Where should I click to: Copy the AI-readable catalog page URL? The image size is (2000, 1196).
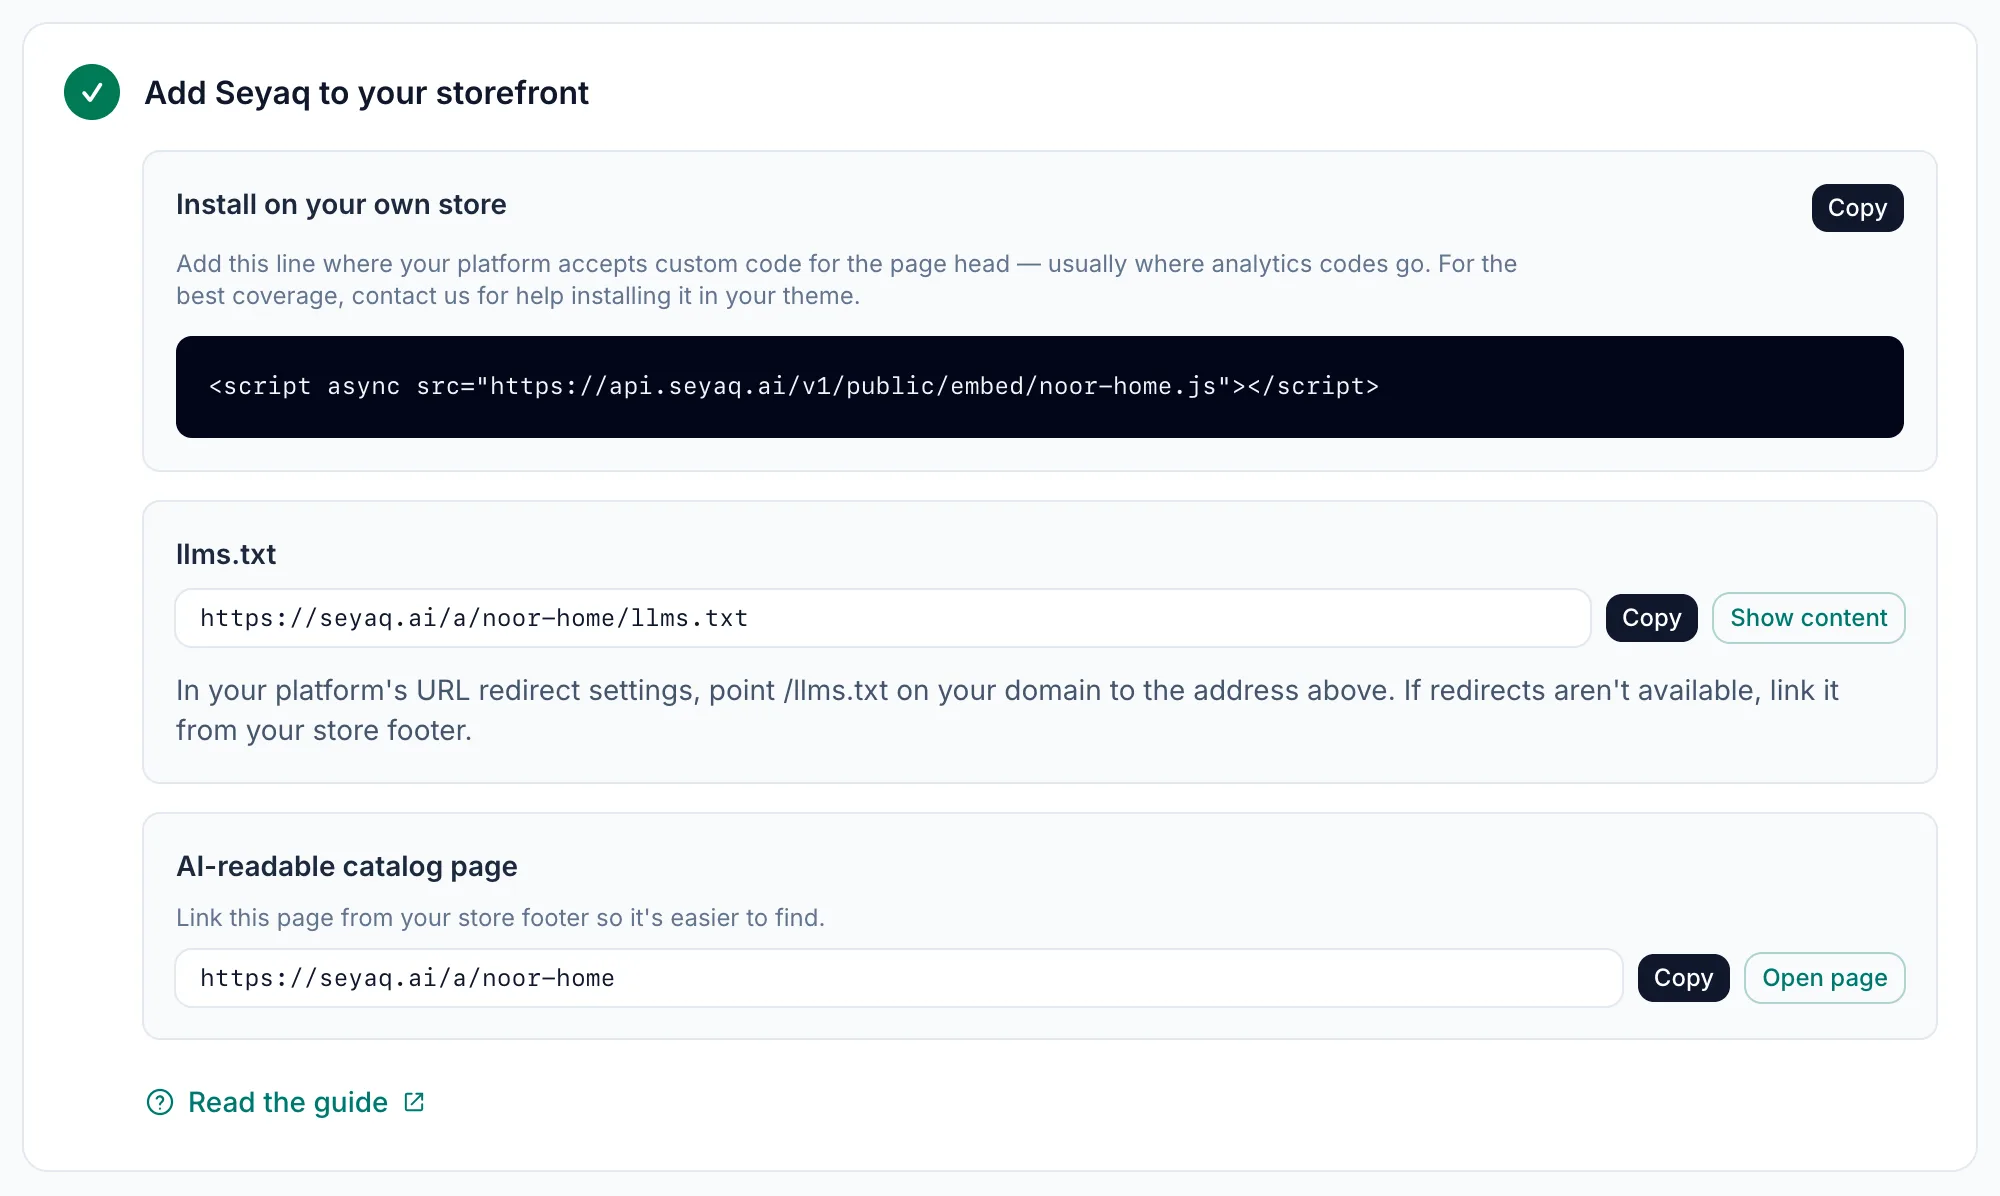pyautogui.click(x=1683, y=978)
